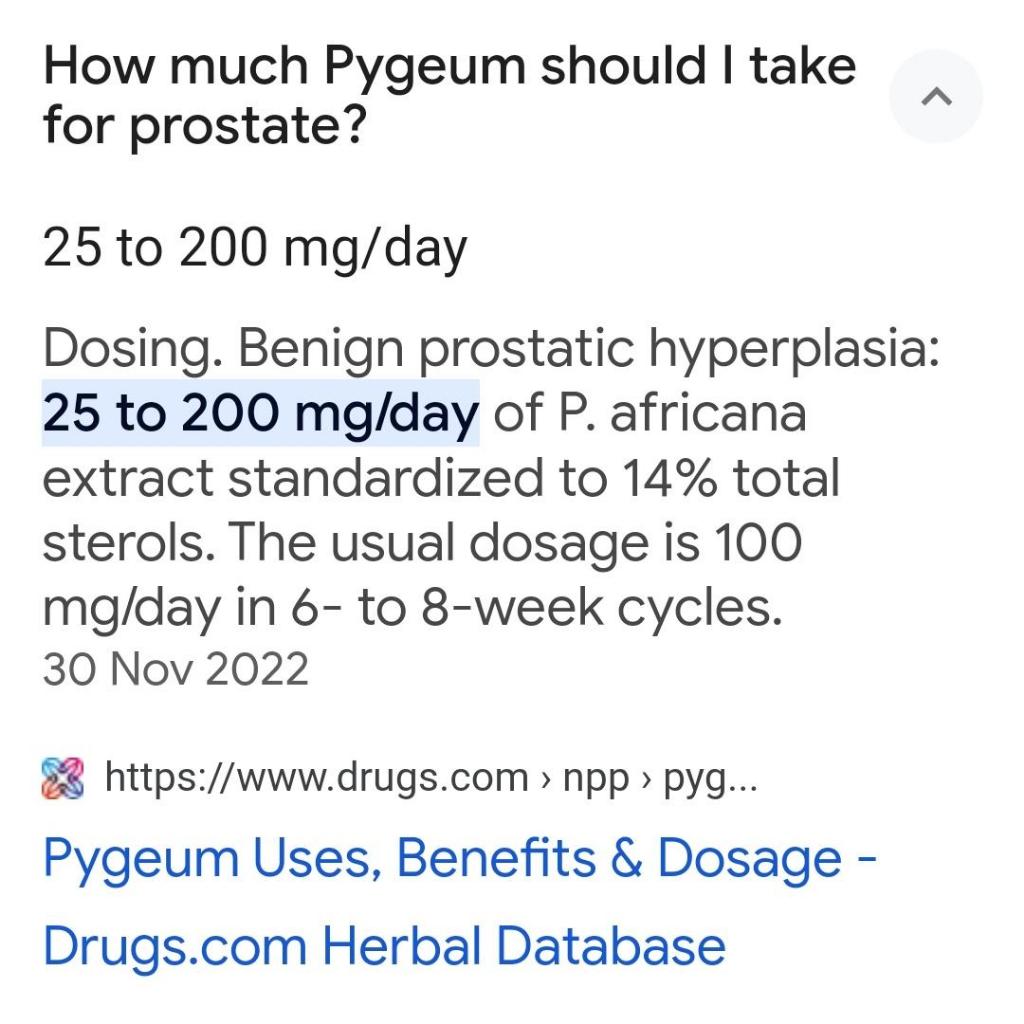Collapse the Pygeum question with the chevron

coord(935,97)
